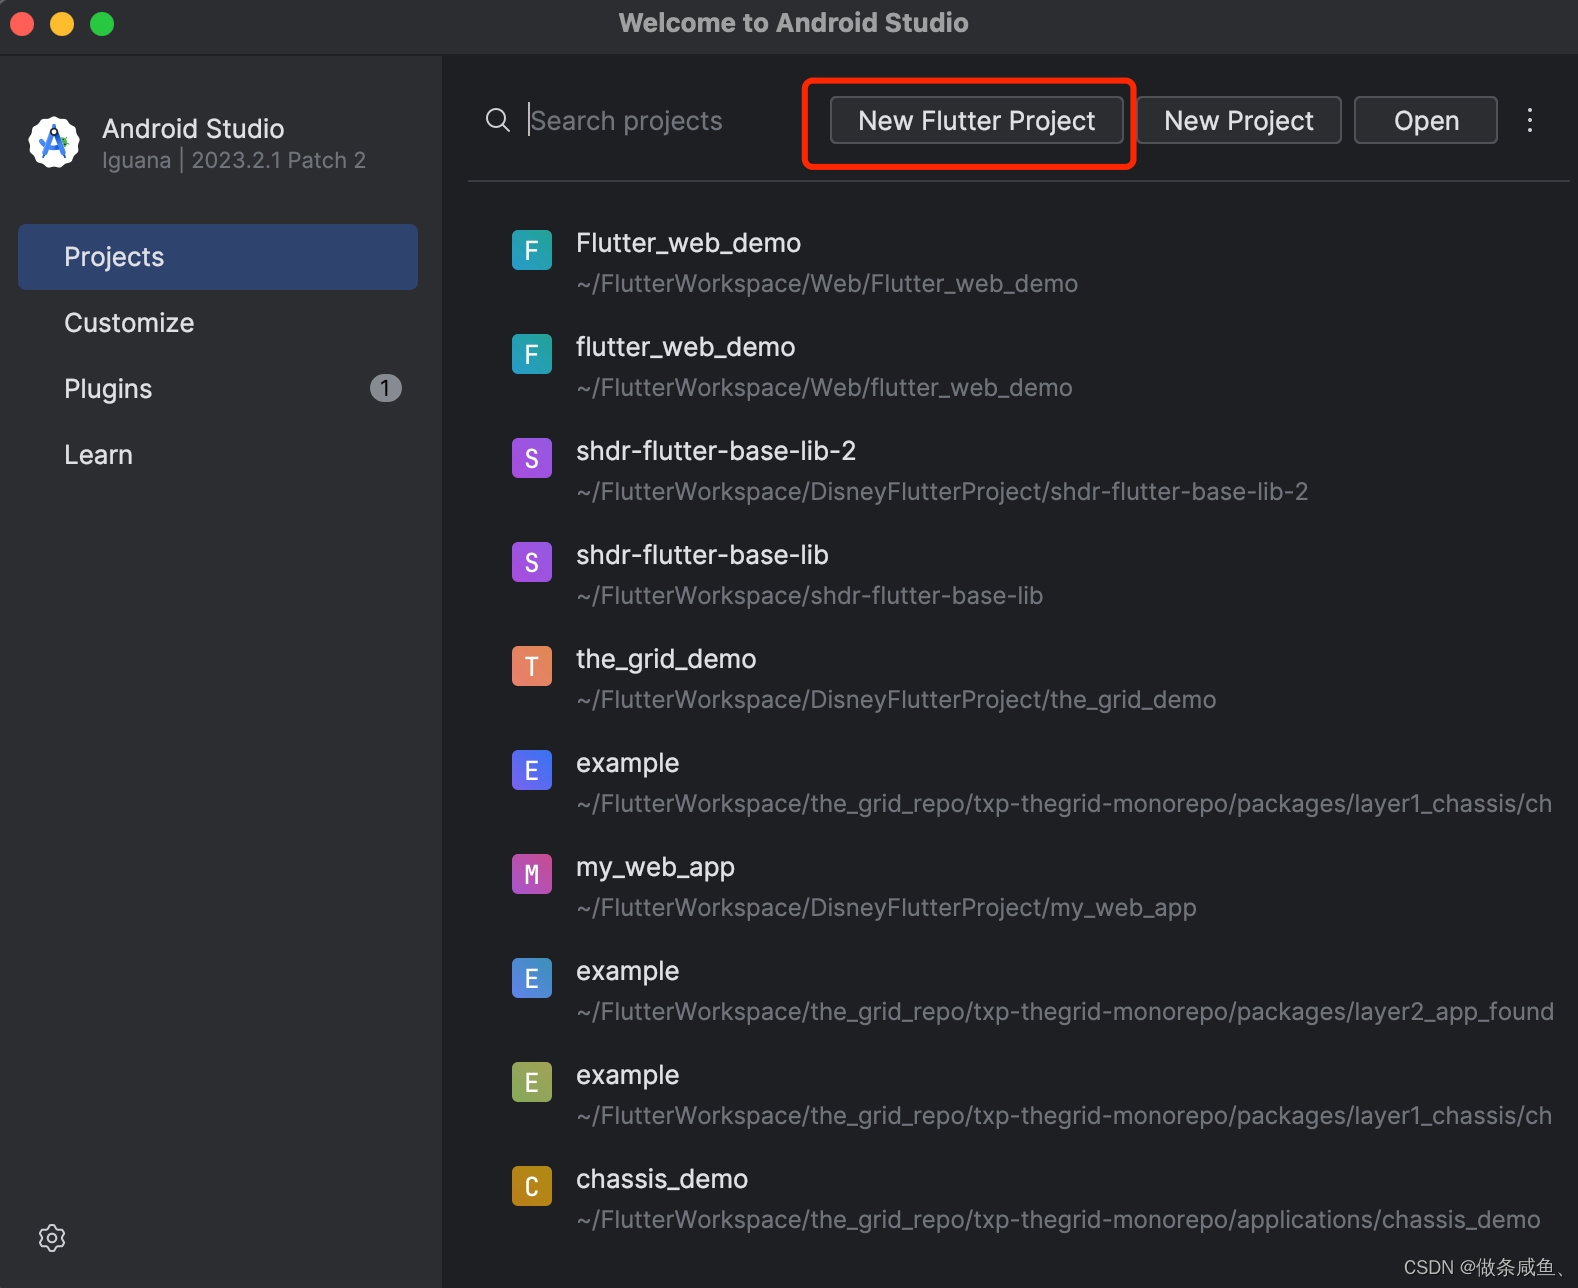Click the search magnifier icon
The width and height of the screenshot is (1578, 1288).
pos(498,121)
